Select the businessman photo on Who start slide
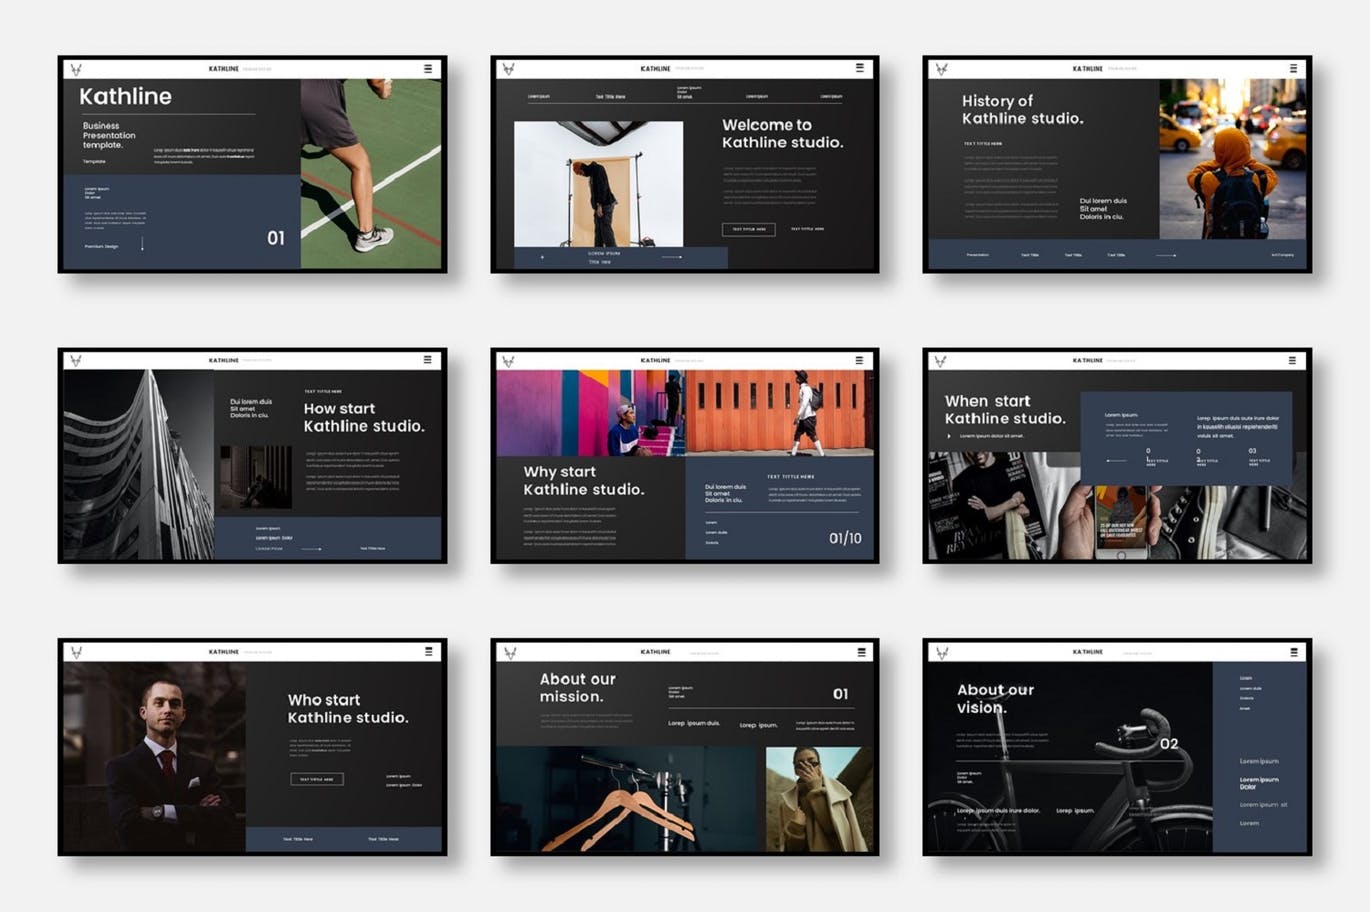 [155, 757]
